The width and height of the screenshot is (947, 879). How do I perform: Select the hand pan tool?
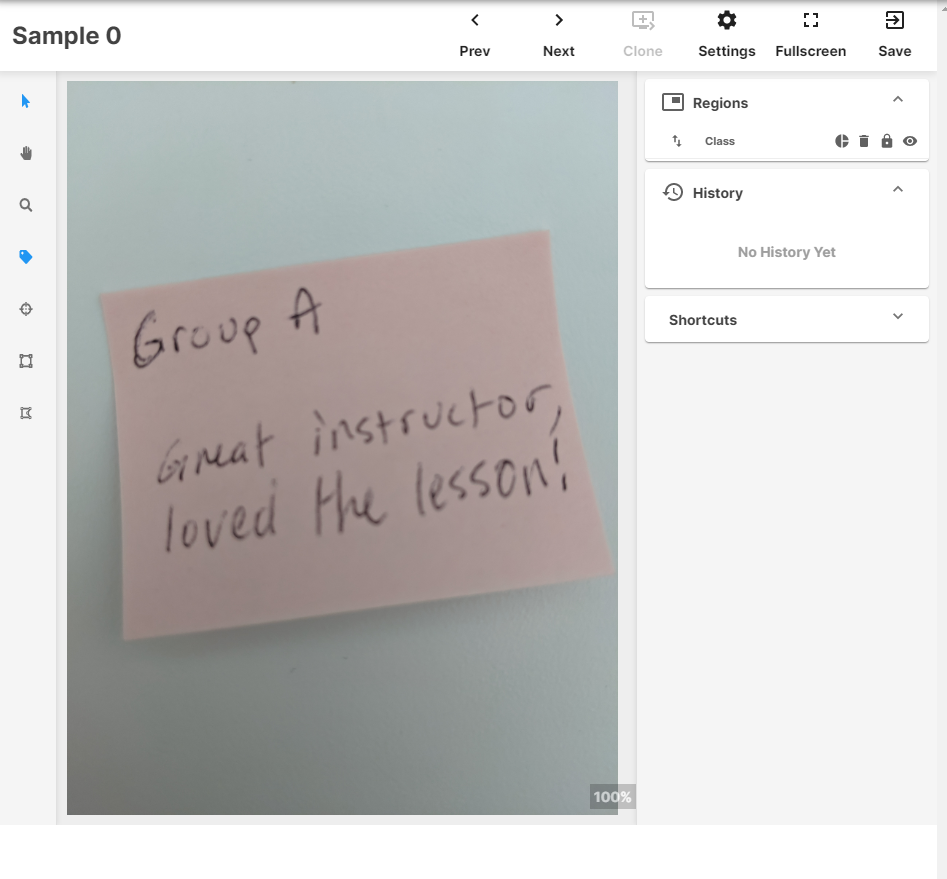tap(25, 153)
